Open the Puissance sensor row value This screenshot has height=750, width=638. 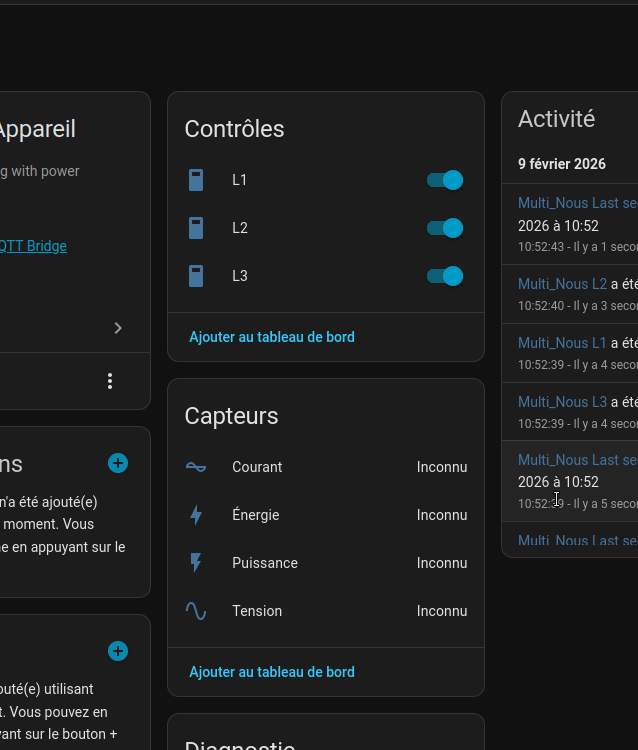(x=441, y=563)
